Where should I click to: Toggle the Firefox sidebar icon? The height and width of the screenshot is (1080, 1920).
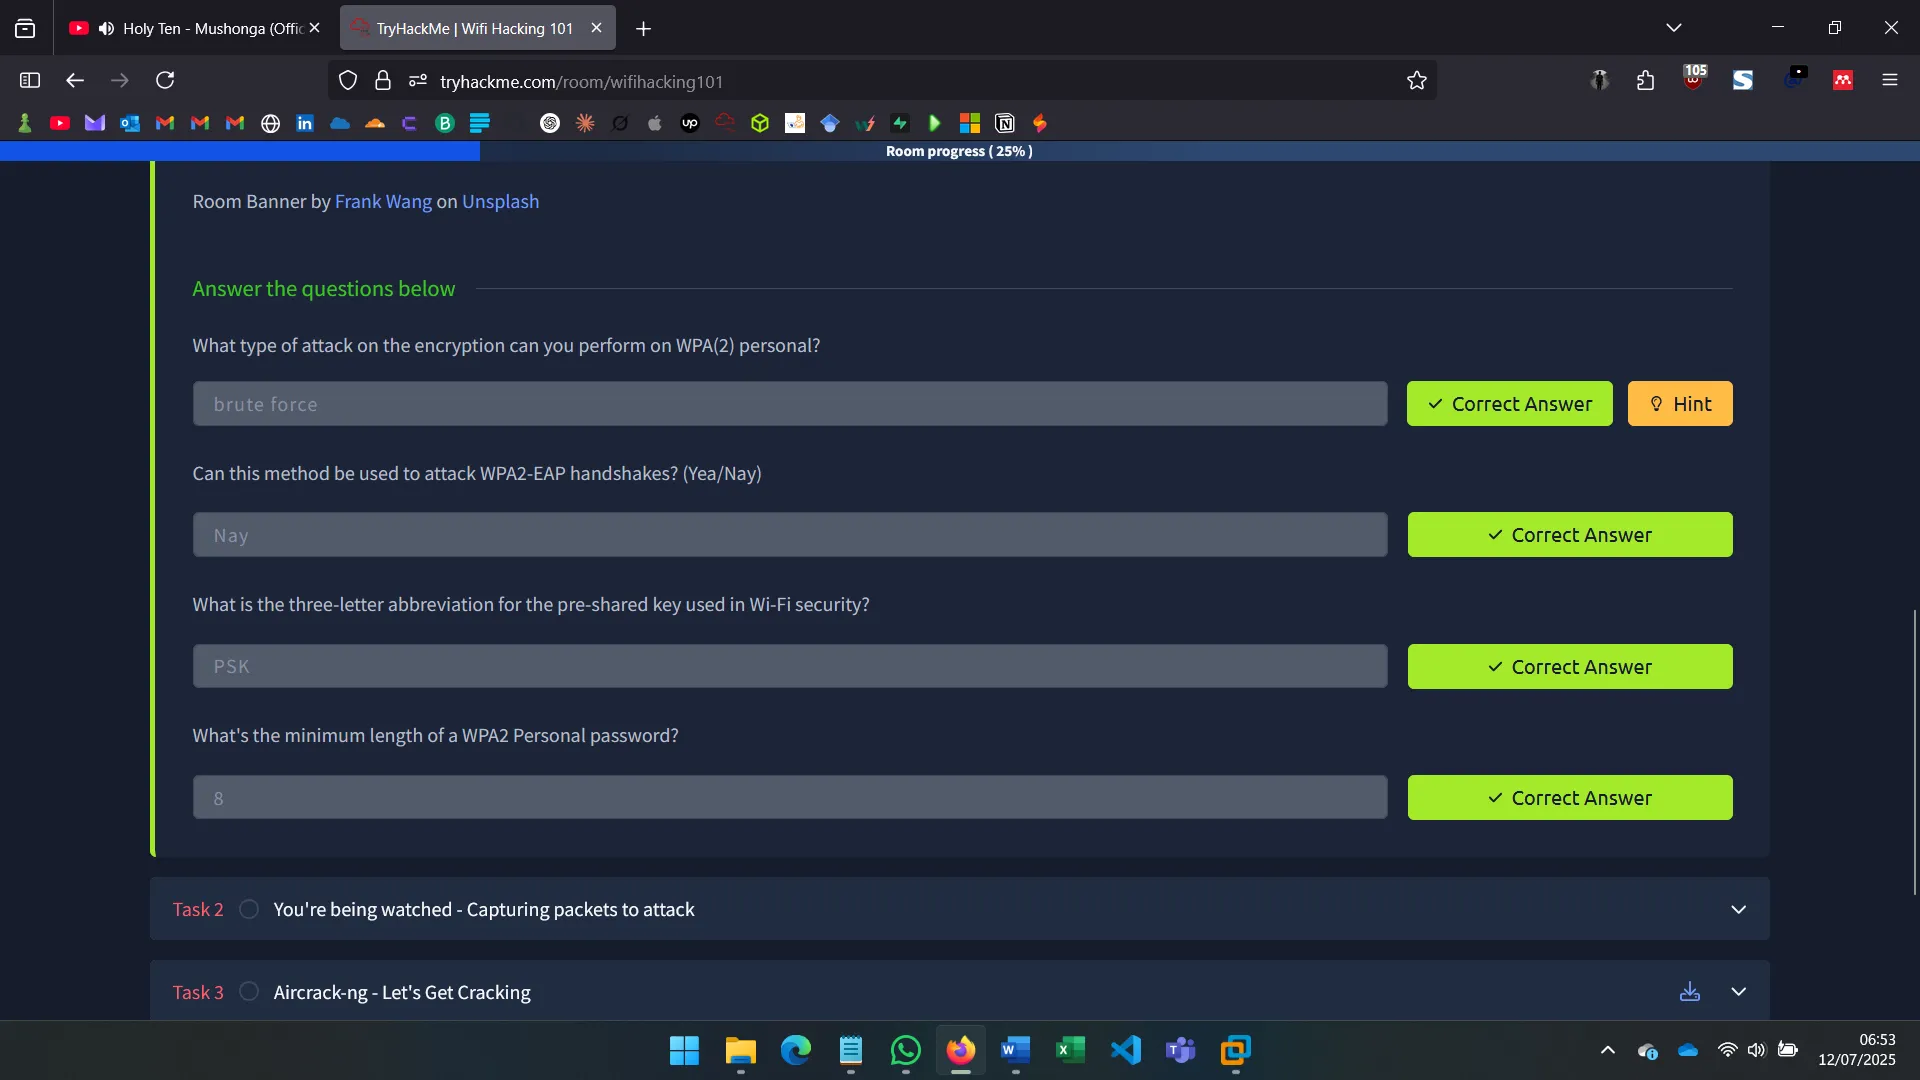30,80
